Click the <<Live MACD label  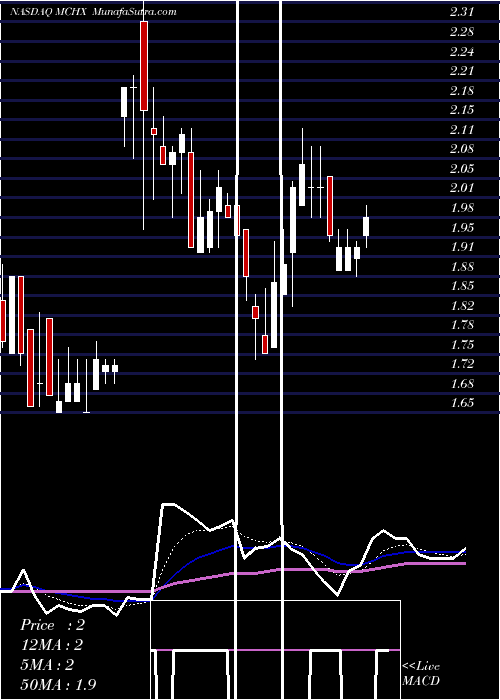click(421, 673)
